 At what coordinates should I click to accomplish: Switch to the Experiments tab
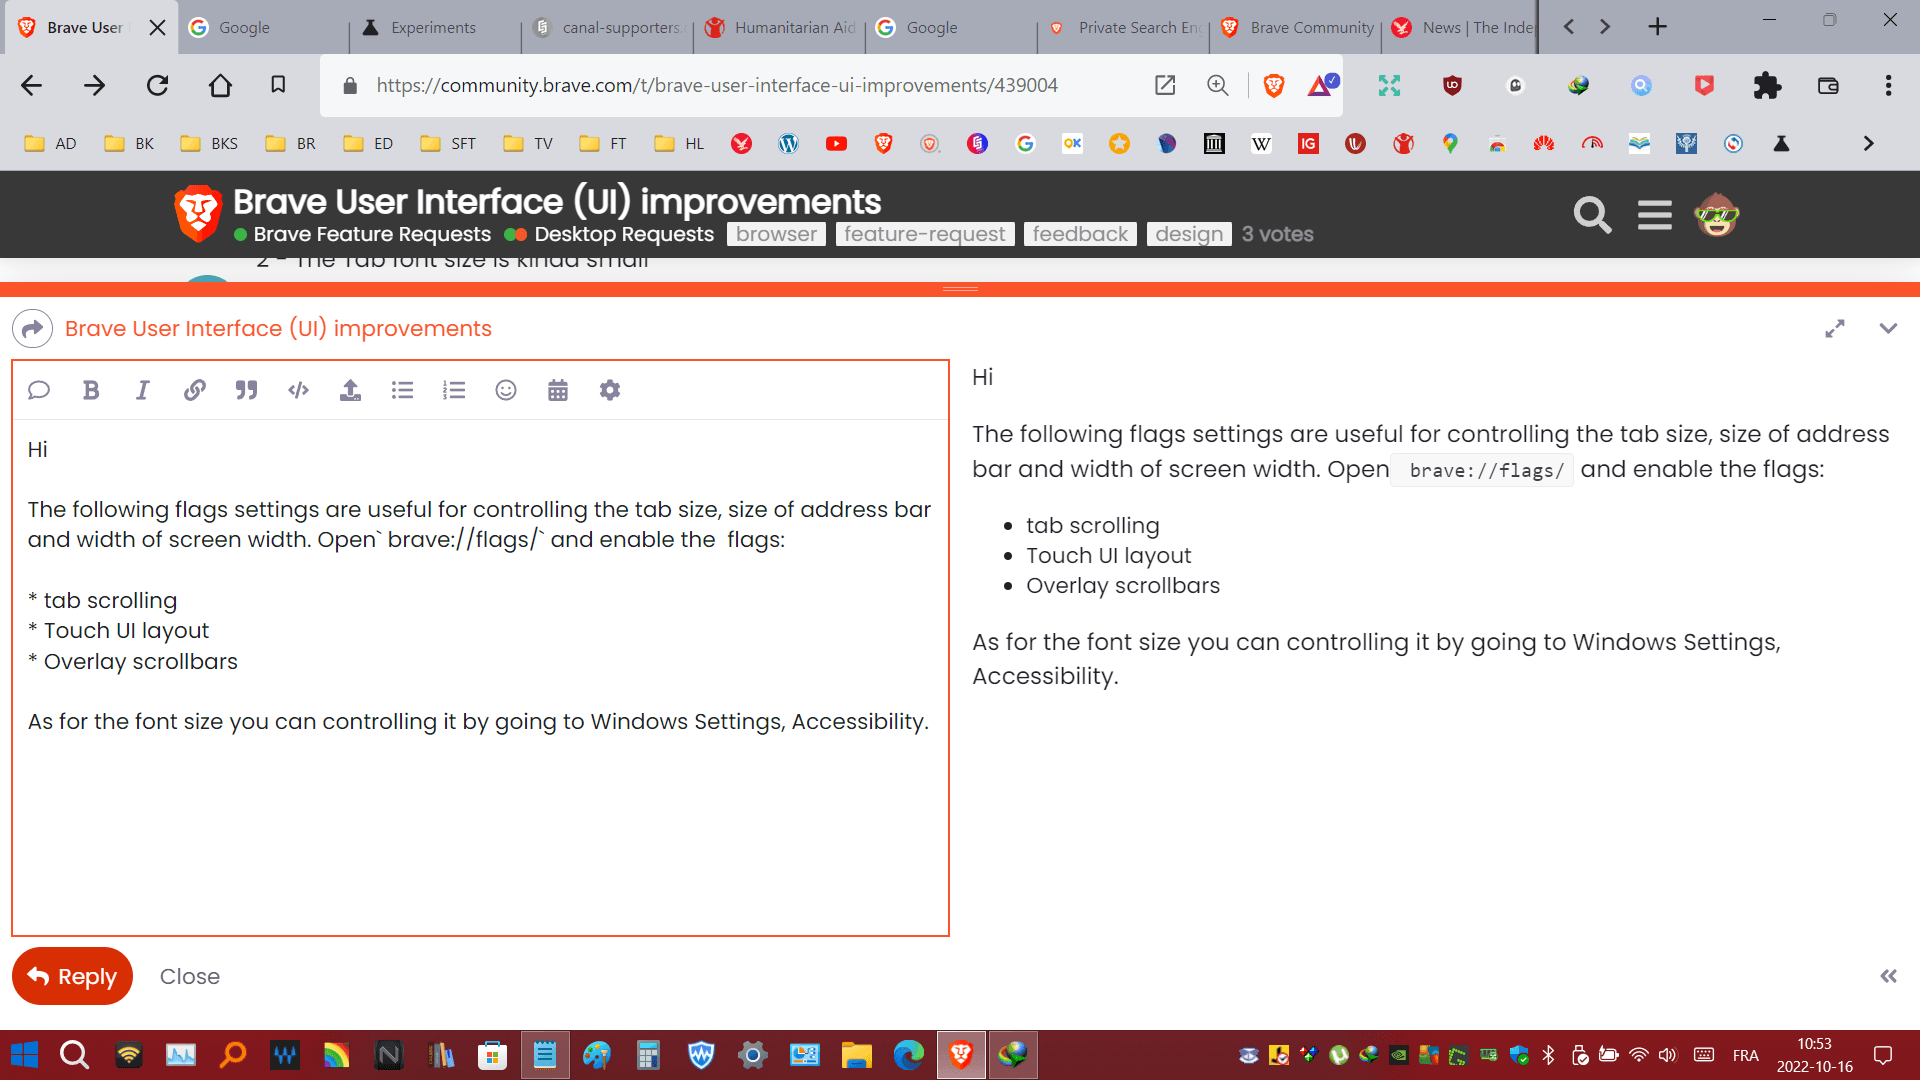(x=433, y=27)
